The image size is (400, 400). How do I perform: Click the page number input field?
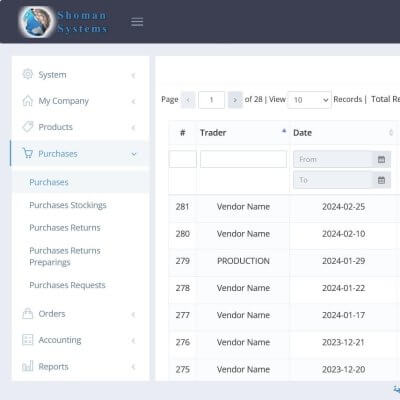(211, 100)
